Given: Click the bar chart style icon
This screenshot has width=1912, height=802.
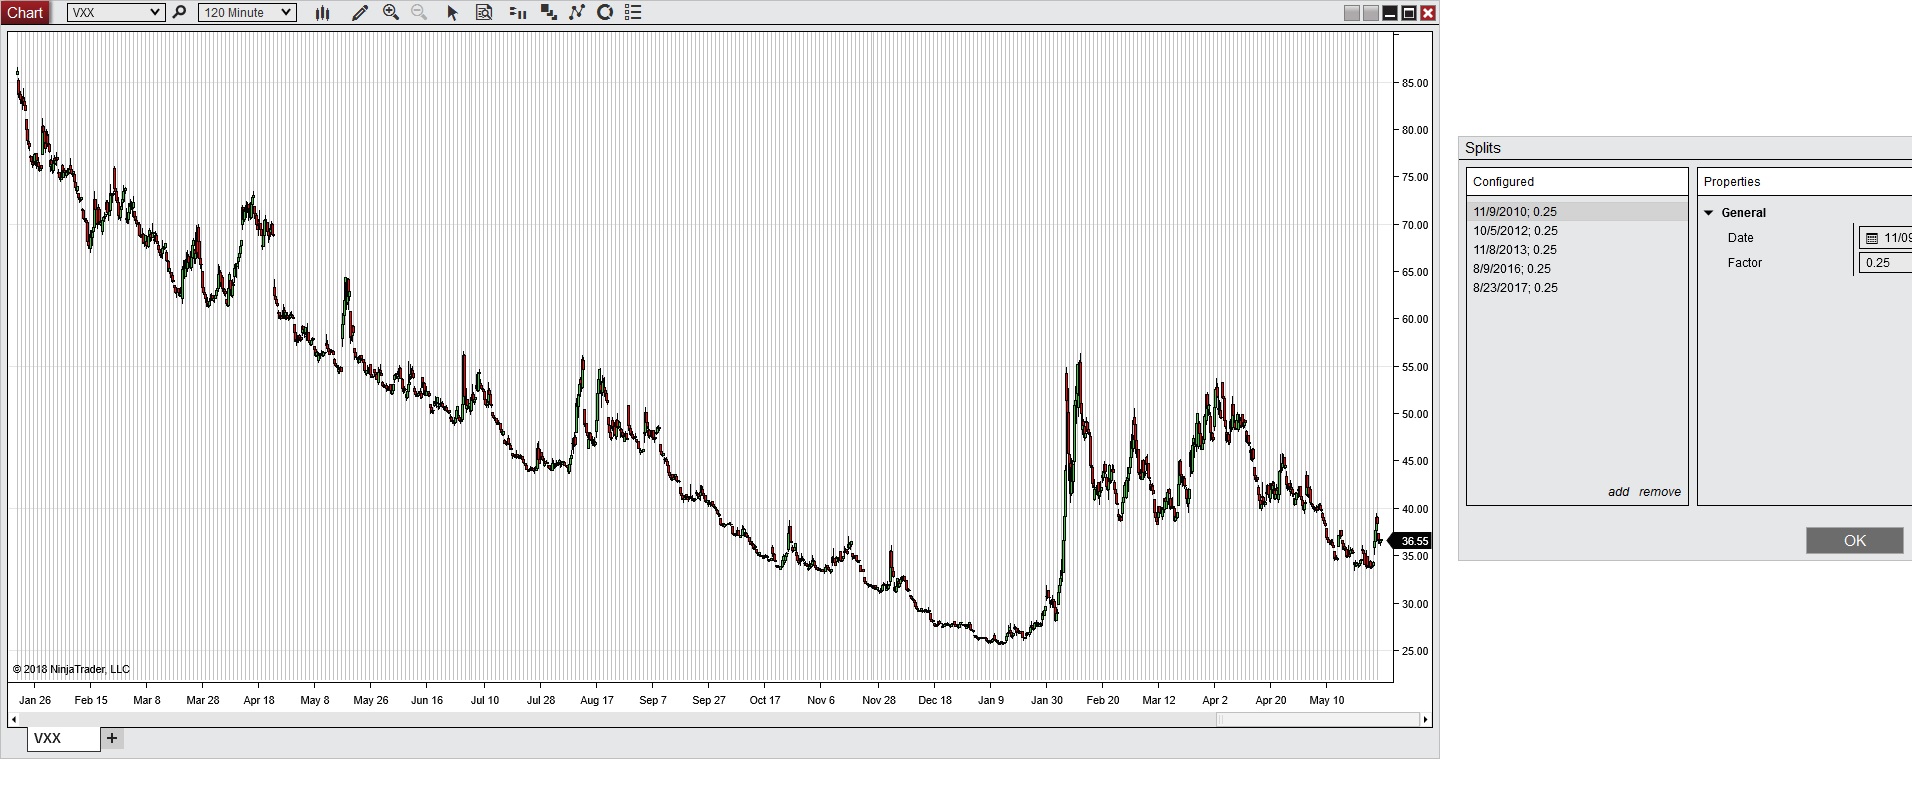Looking at the screenshot, I should click(322, 12).
